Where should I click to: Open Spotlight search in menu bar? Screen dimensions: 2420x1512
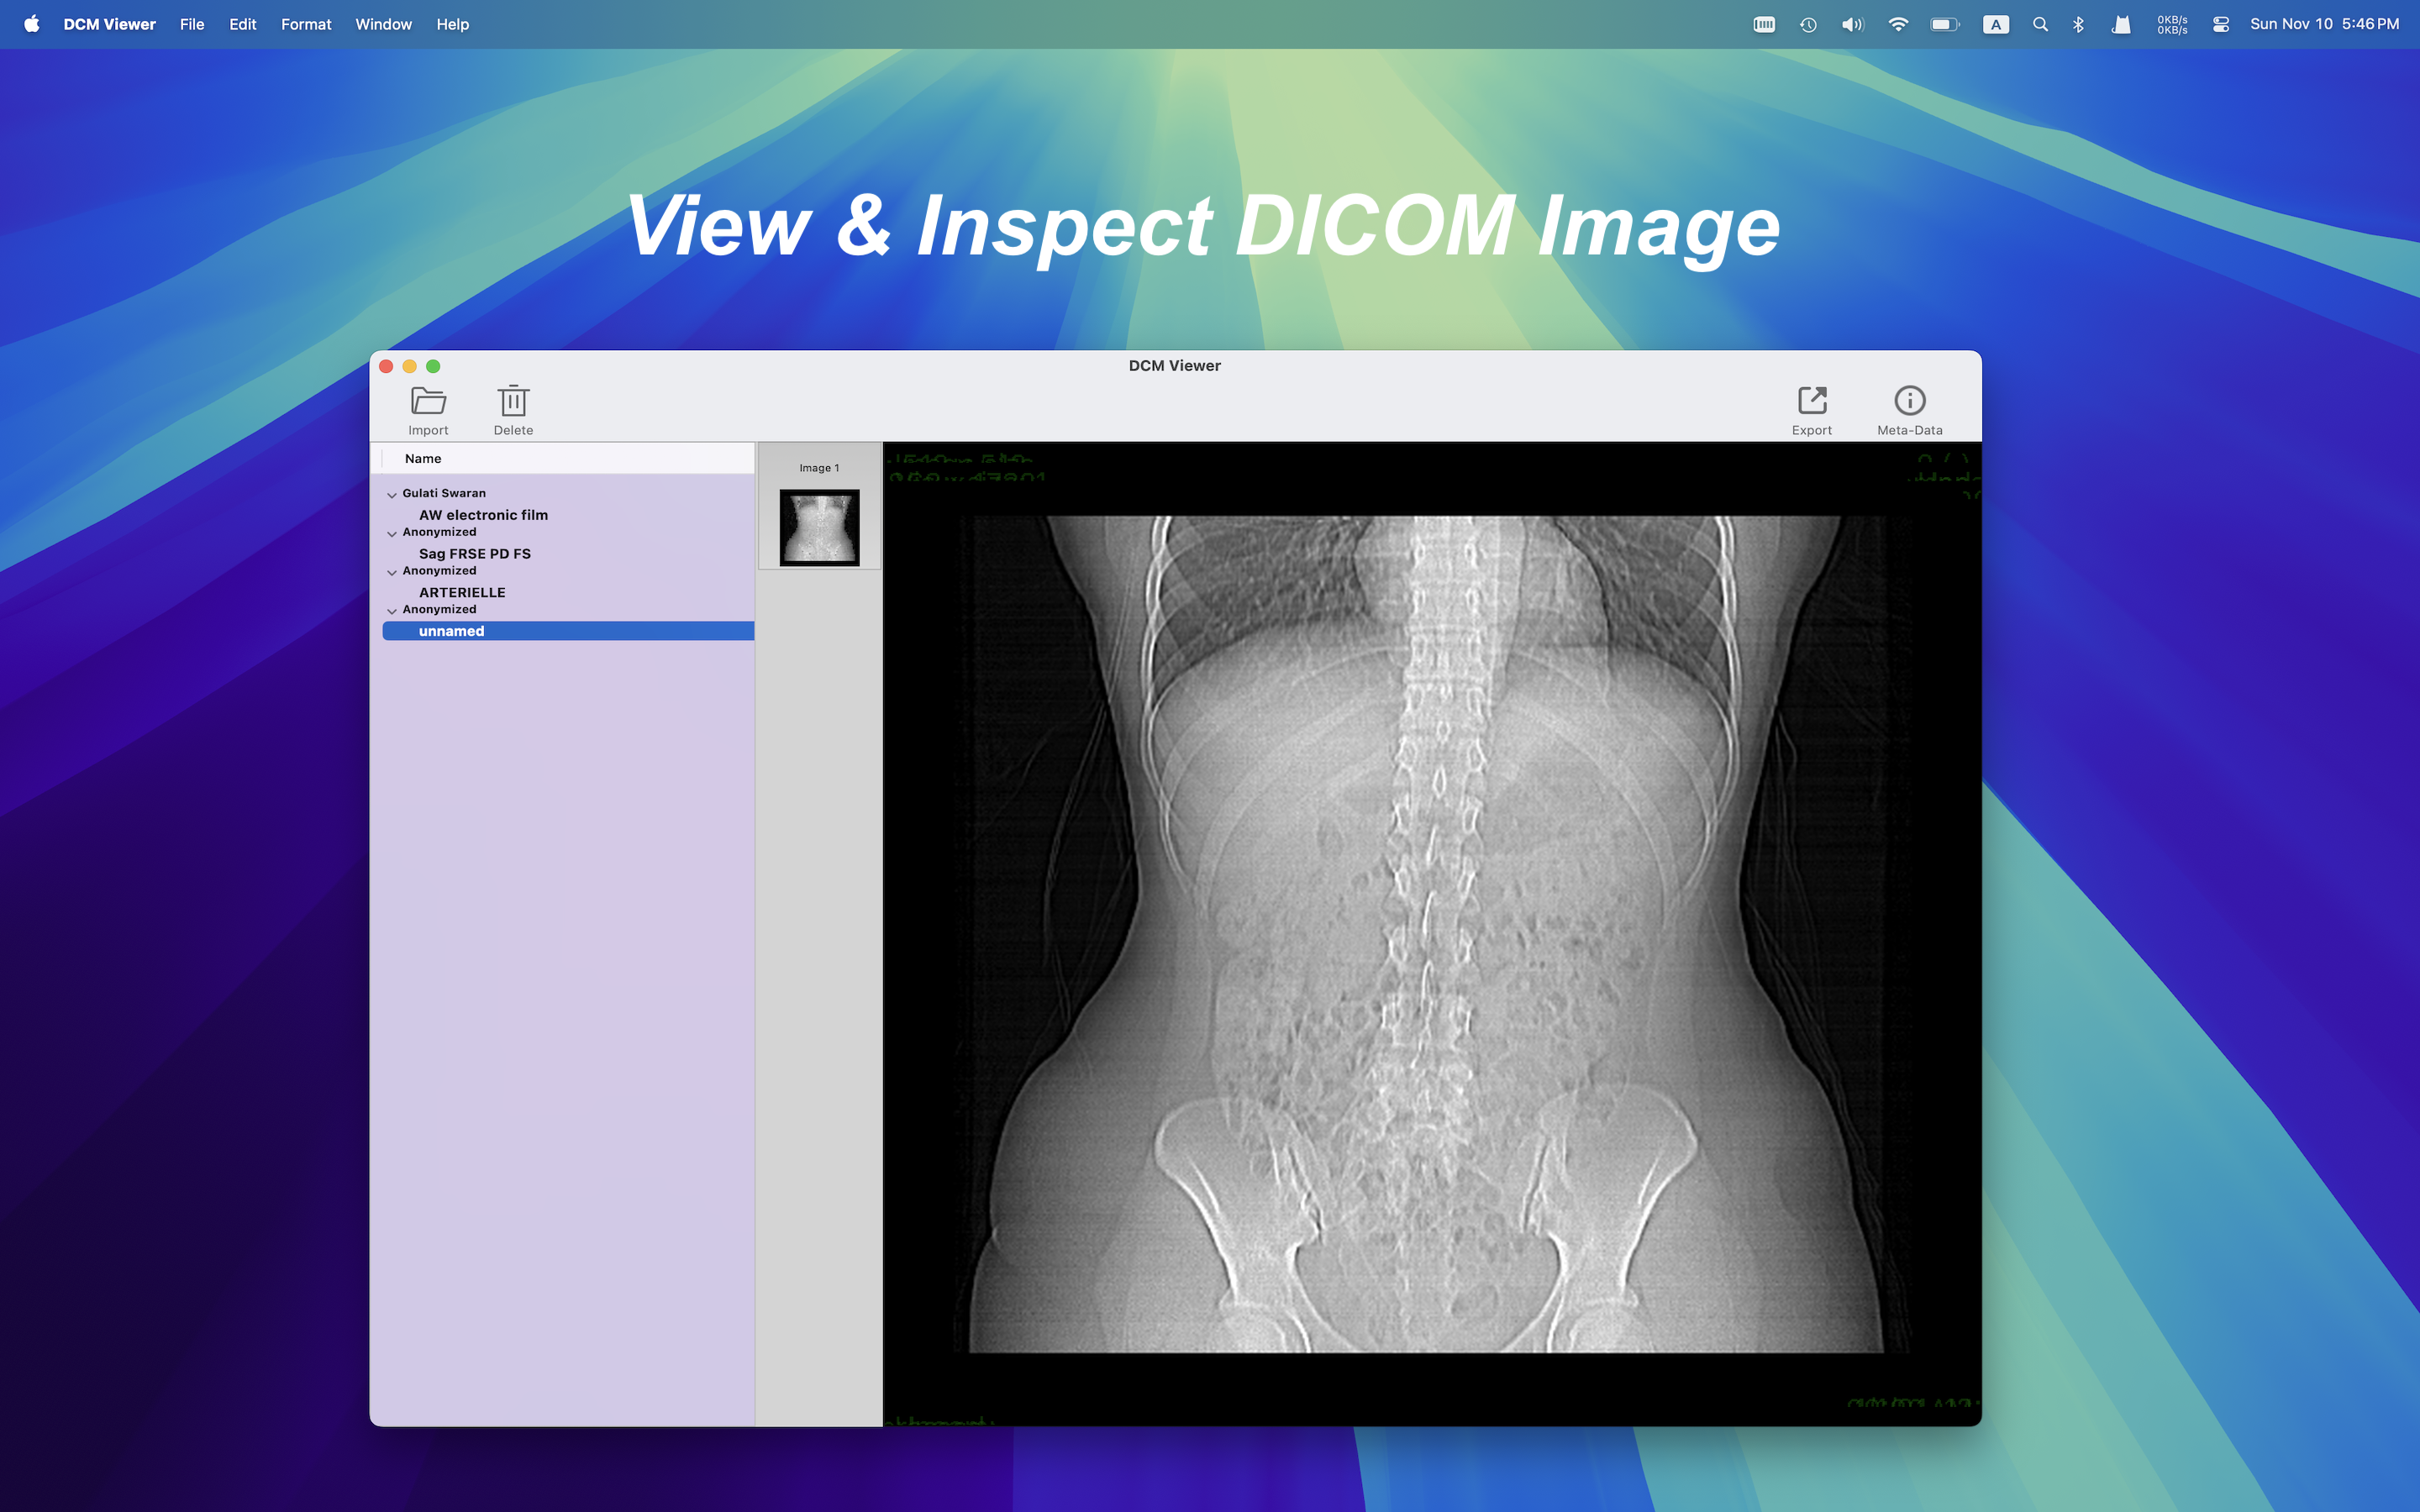point(2040,24)
